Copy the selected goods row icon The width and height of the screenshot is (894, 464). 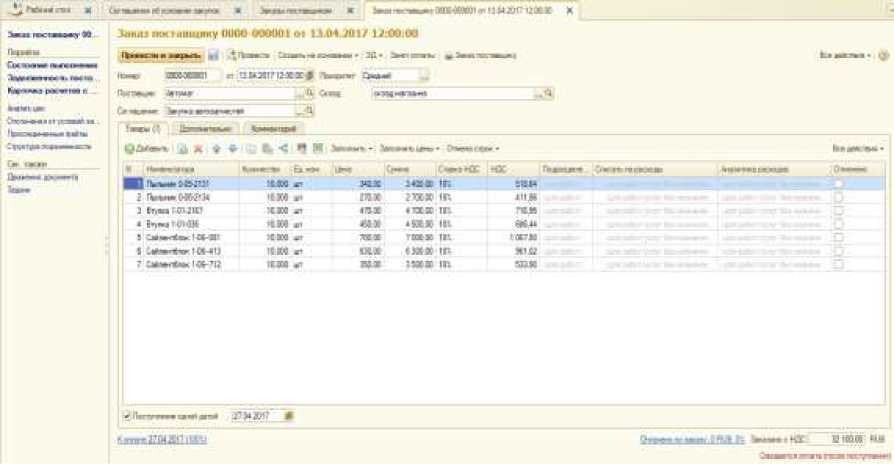click(x=182, y=149)
